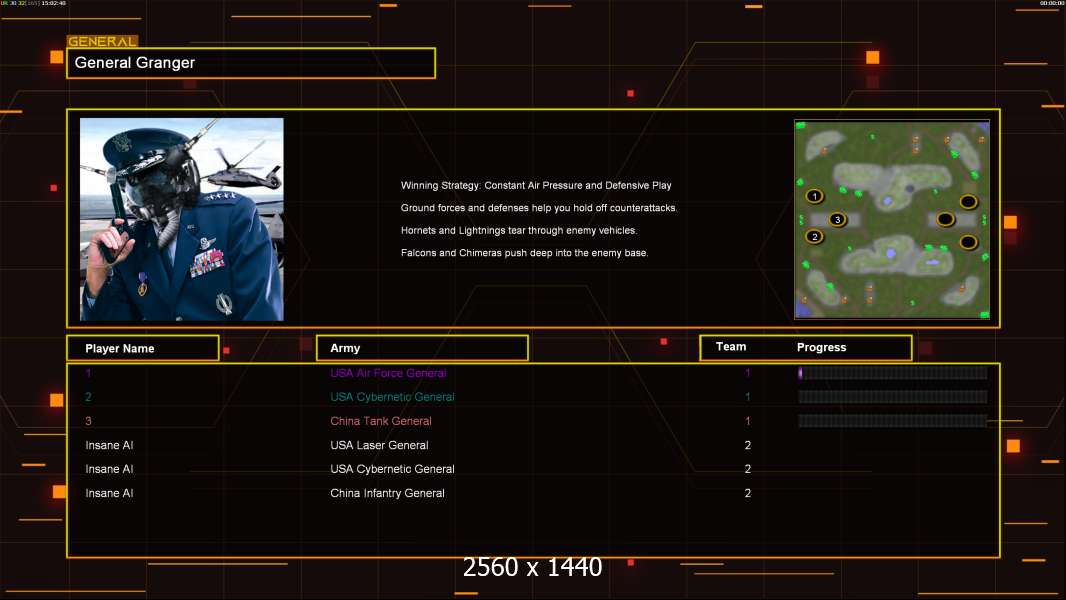
Task: Click the Player Name column header
Action: (x=143, y=348)
